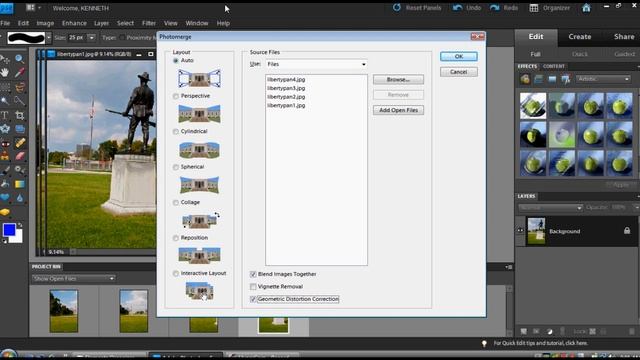Select the Sponge tool
Screen dimensions: 640x360
point(5,212)
